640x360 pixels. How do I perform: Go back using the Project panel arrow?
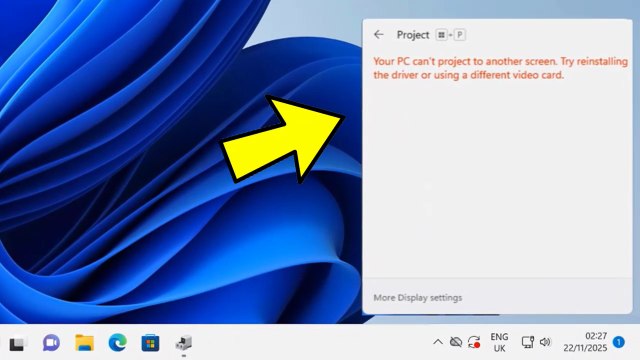click(x=379, y=35)
